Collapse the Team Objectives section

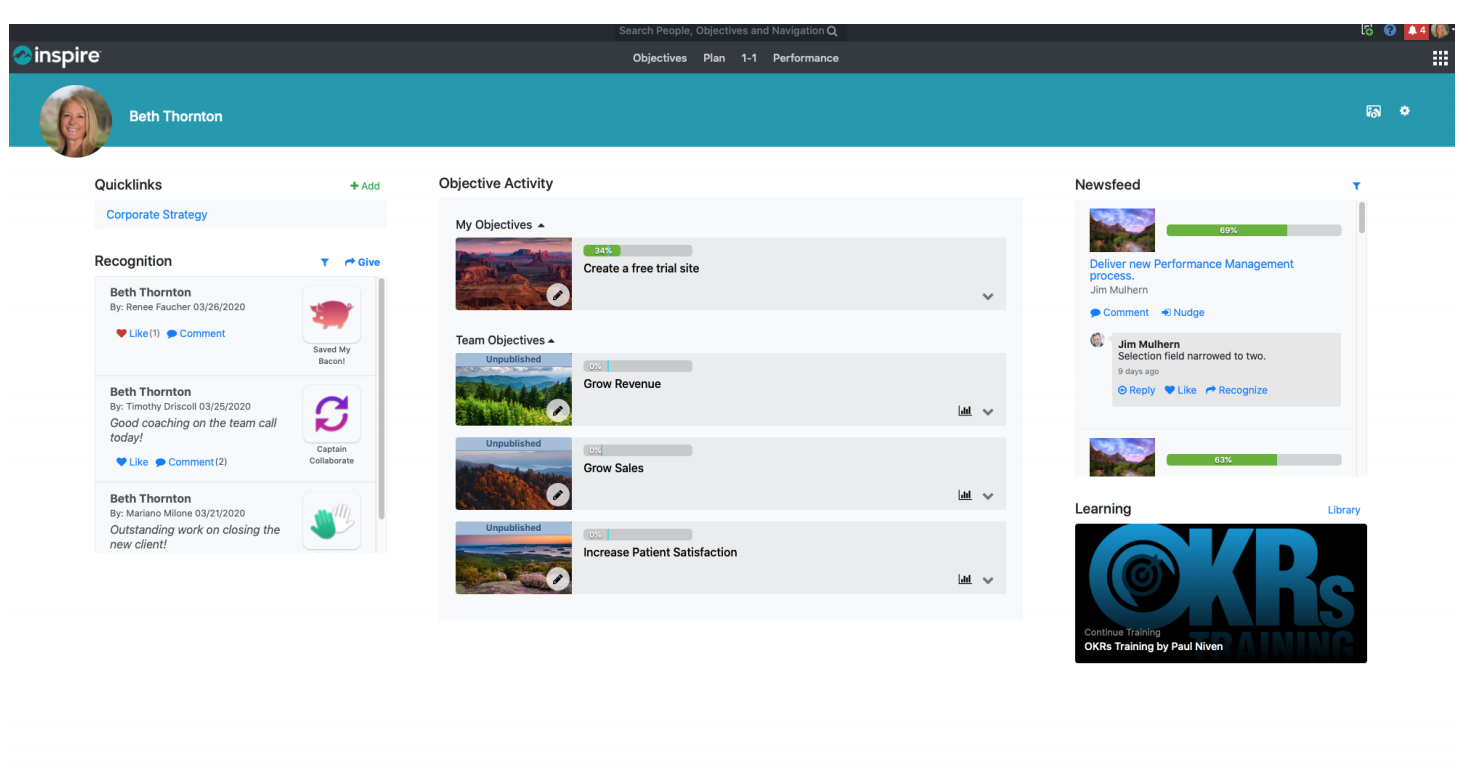tap(505, 340)
